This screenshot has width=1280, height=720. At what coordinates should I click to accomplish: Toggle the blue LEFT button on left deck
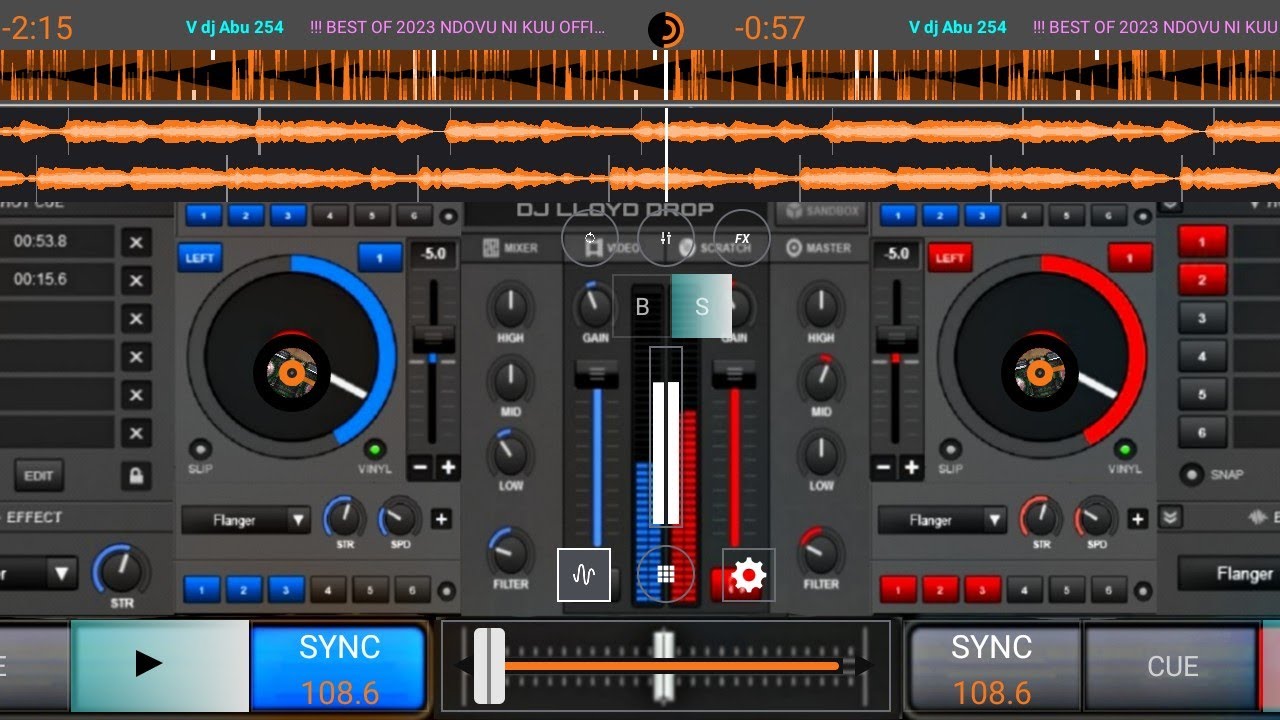200,257
